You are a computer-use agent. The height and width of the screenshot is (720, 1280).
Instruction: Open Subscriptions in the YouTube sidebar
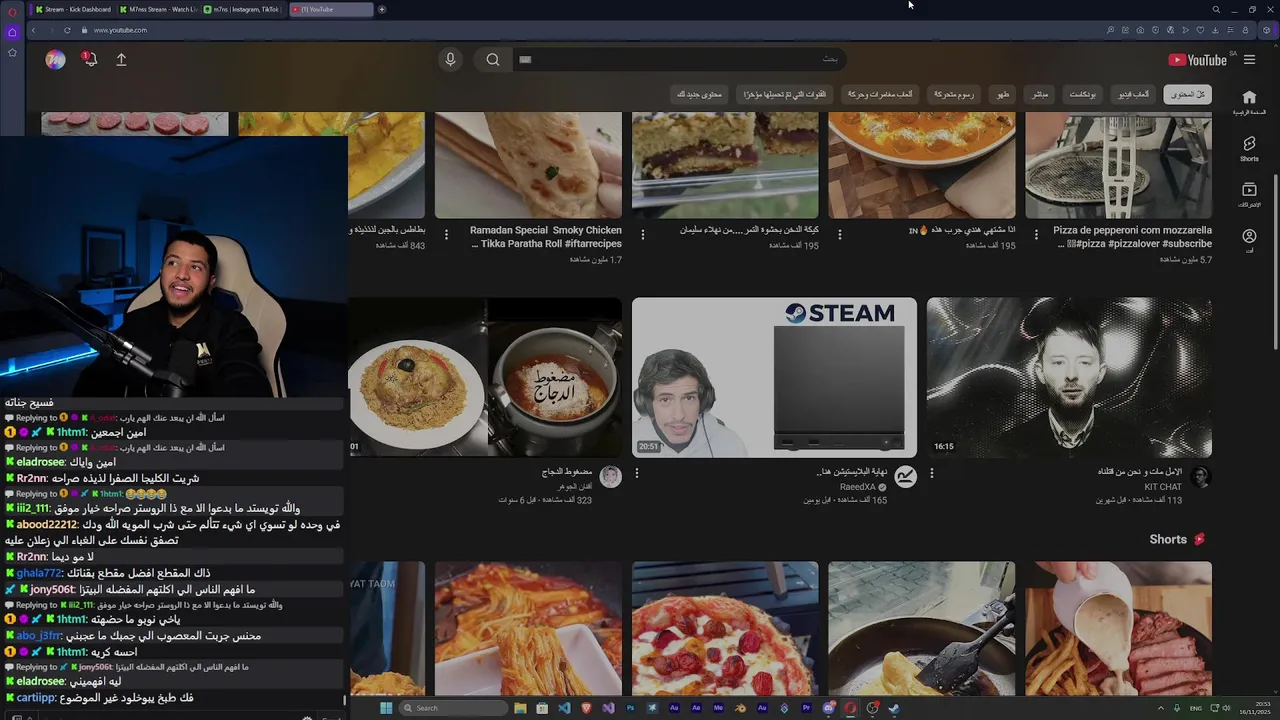coord(1249,195)
